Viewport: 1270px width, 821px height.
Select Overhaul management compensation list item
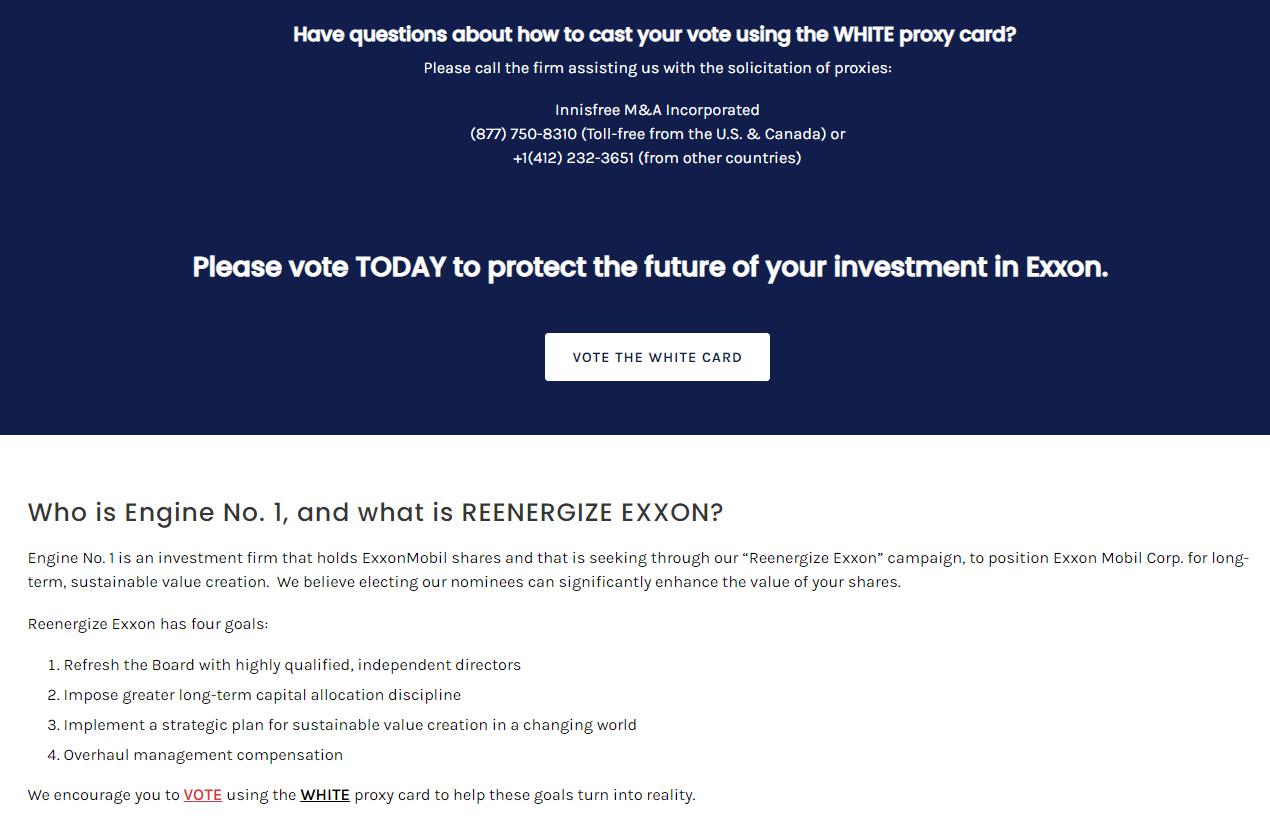203,755
